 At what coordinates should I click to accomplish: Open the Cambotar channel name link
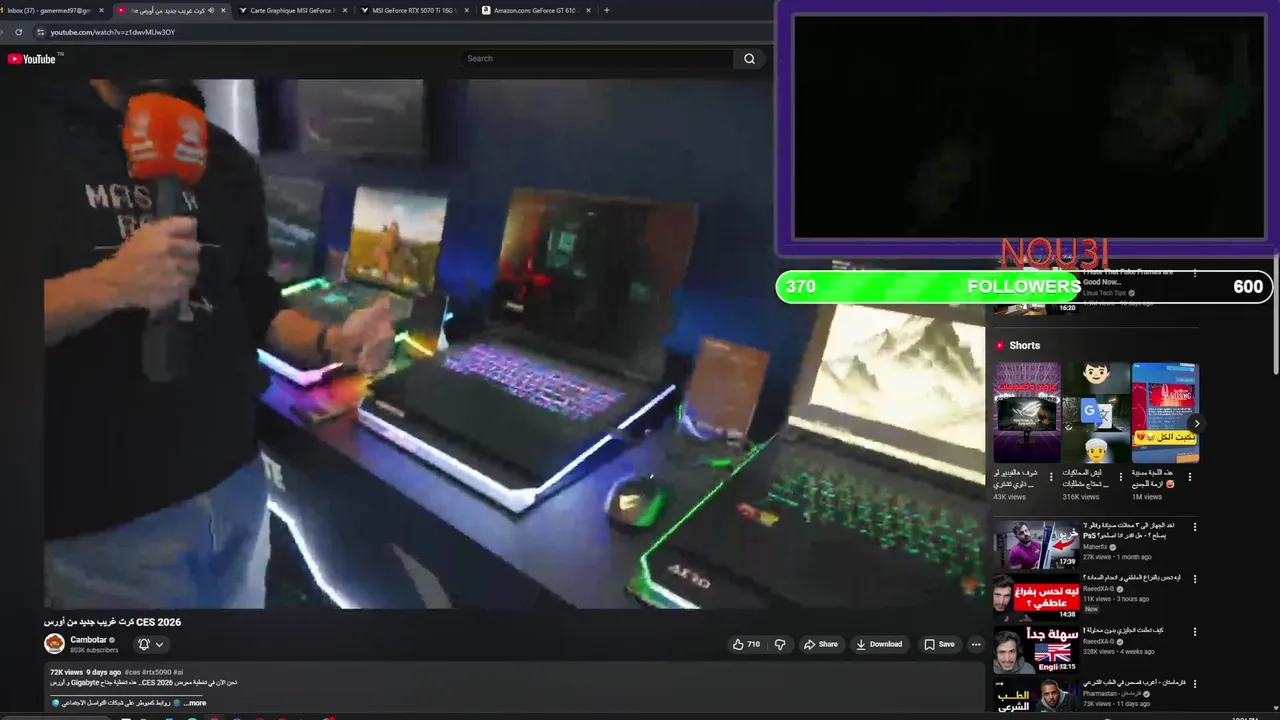pos(88,640)
